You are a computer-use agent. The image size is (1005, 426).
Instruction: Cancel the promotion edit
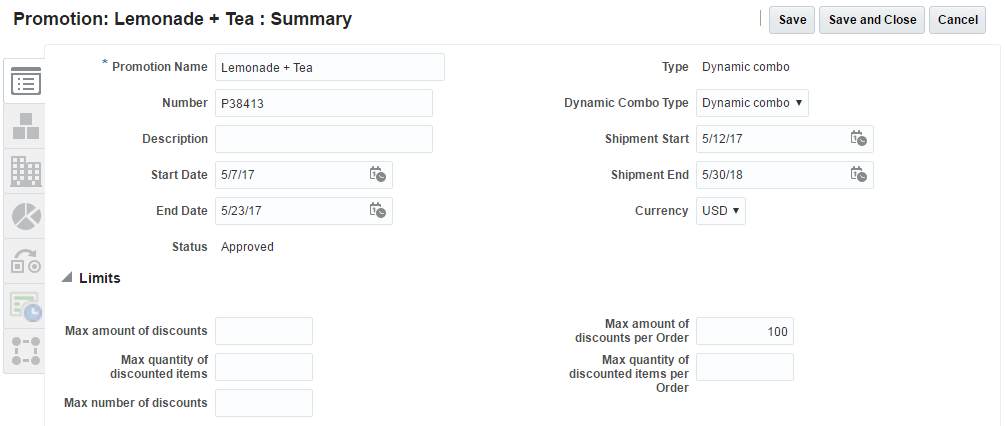(957, 20)
